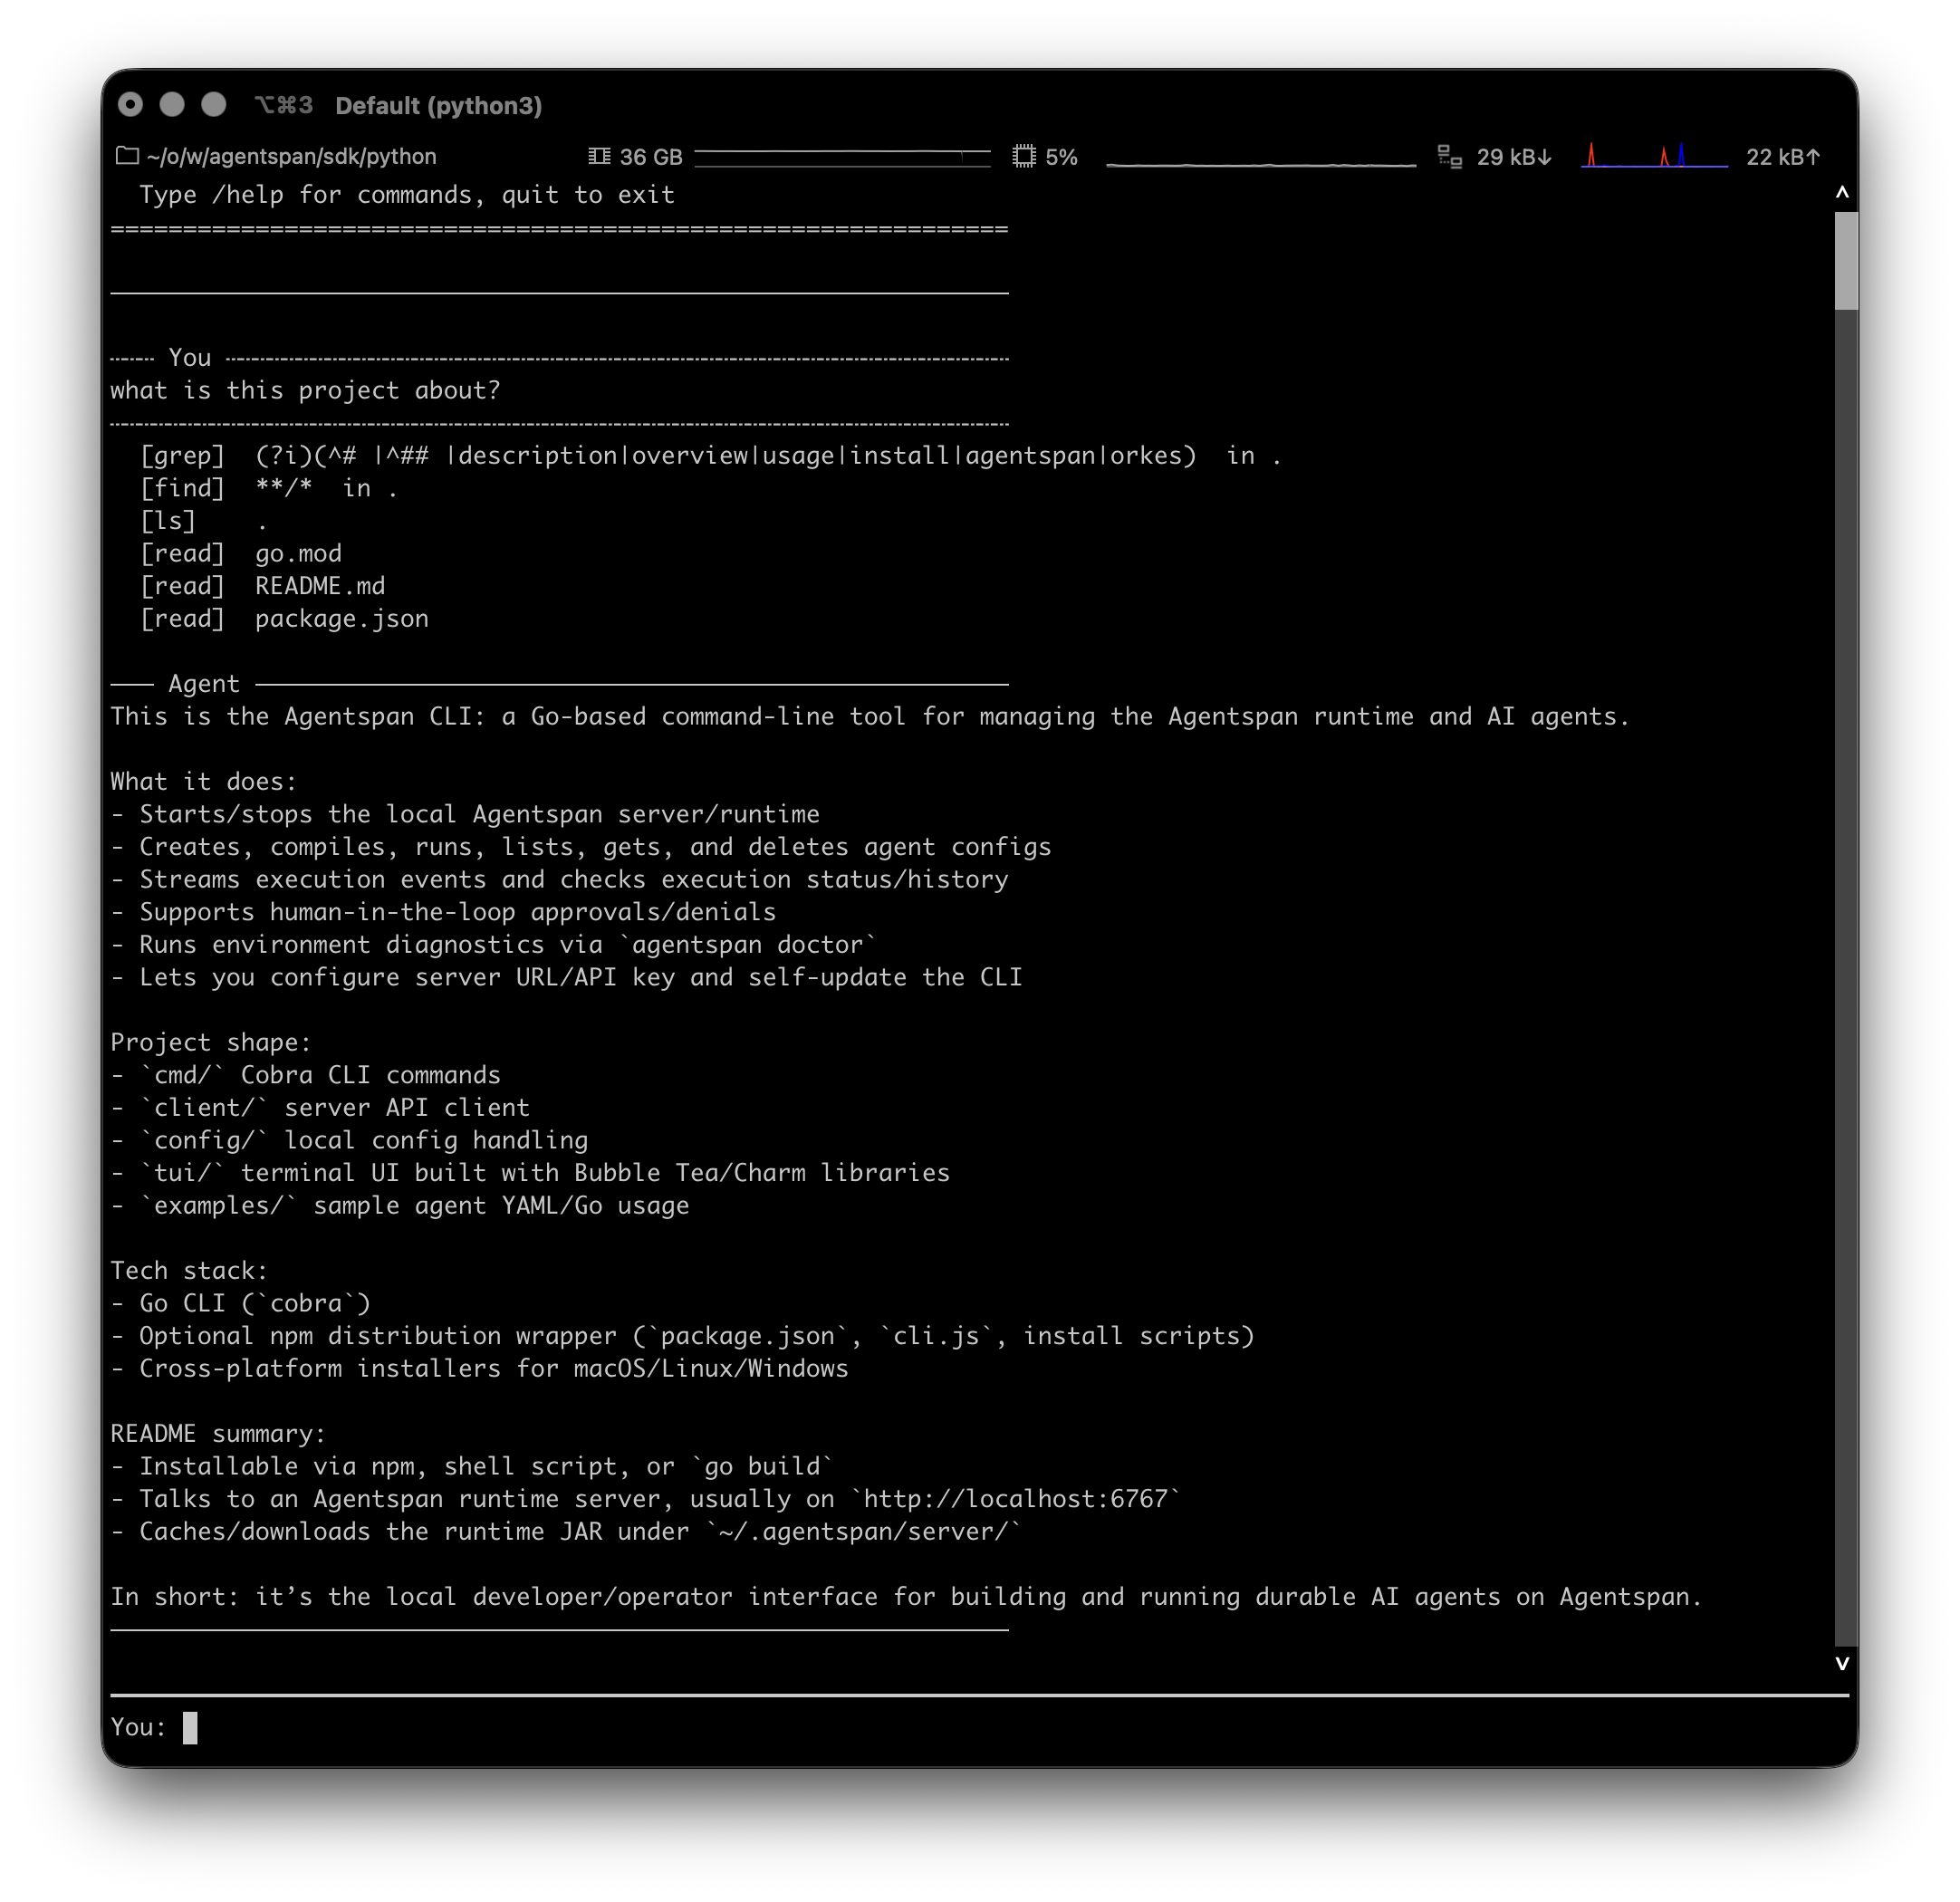
Task: Click the memory usage graph bar
Action: [842, 157]
